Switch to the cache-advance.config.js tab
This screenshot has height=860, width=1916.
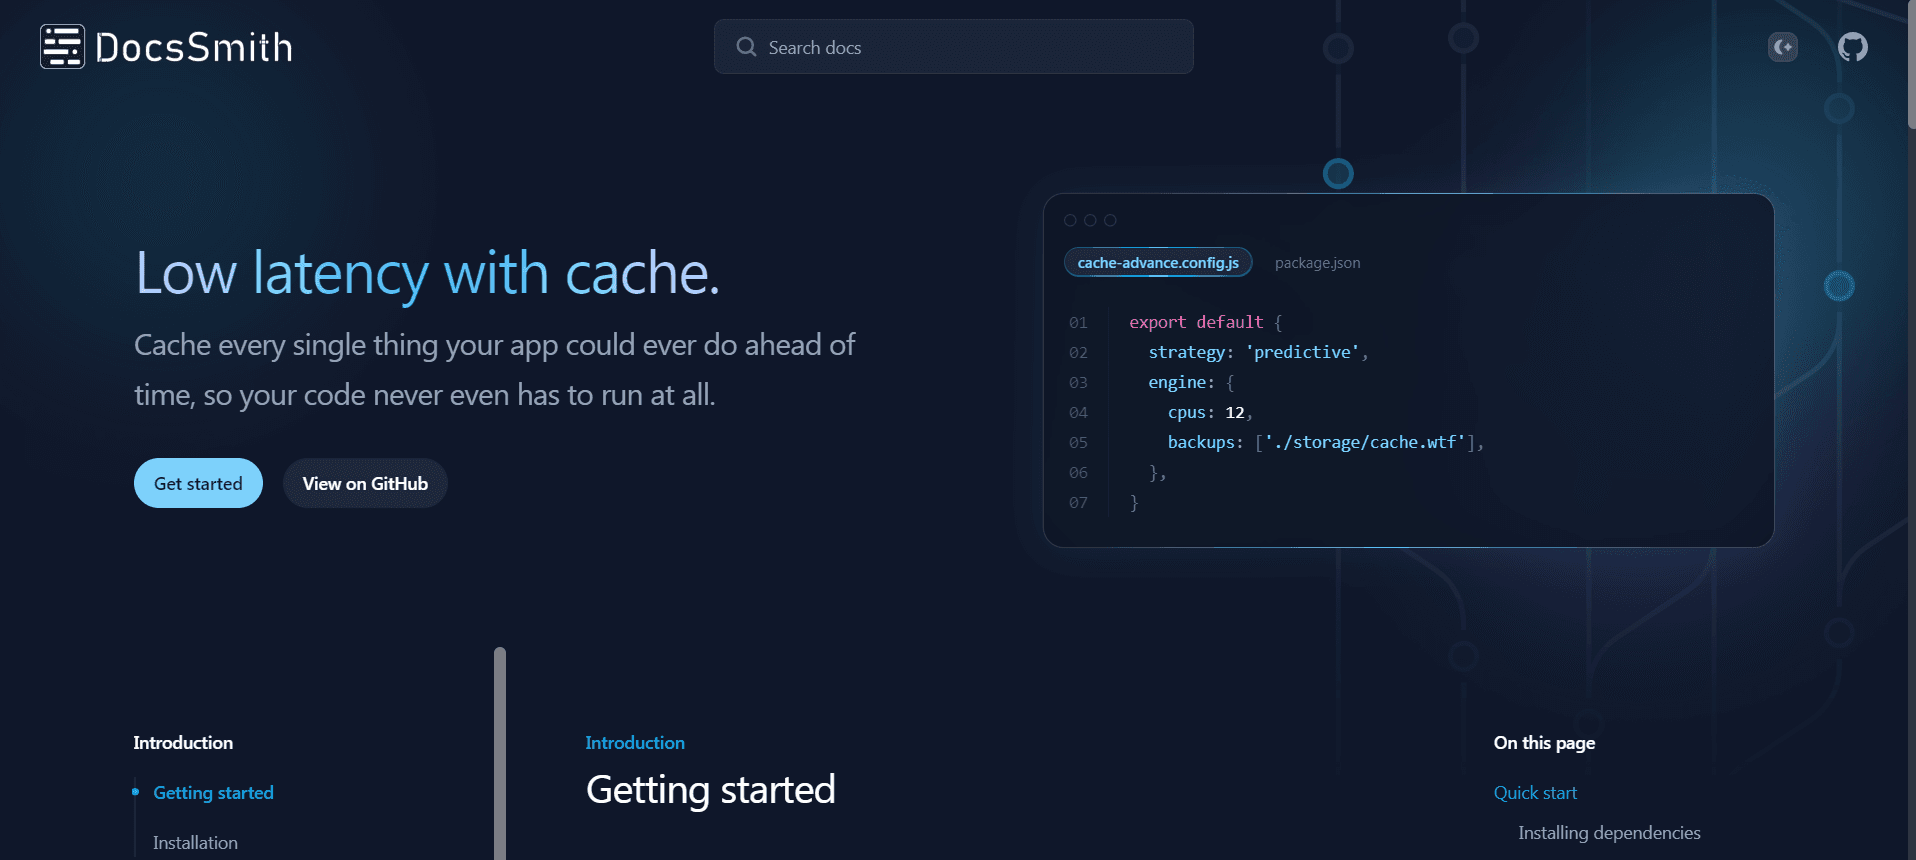(1157, 263)
